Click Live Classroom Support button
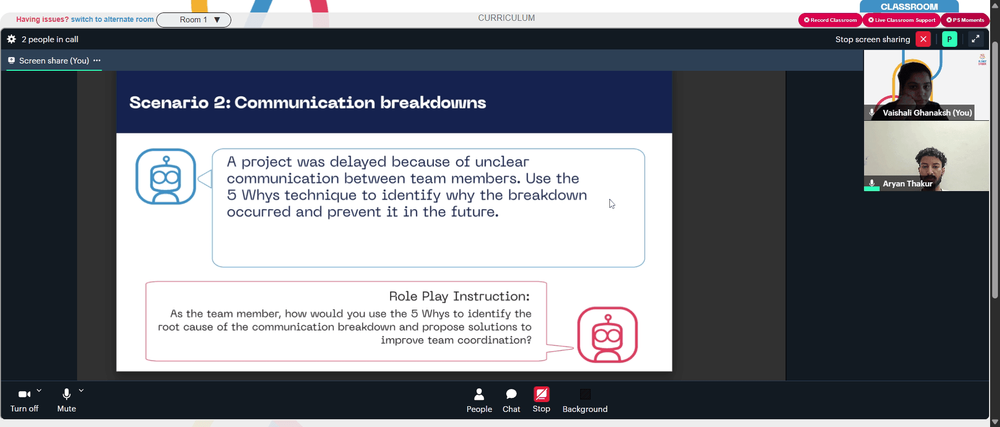Viewport: 1000px width, 427px height. coord(901,20)
